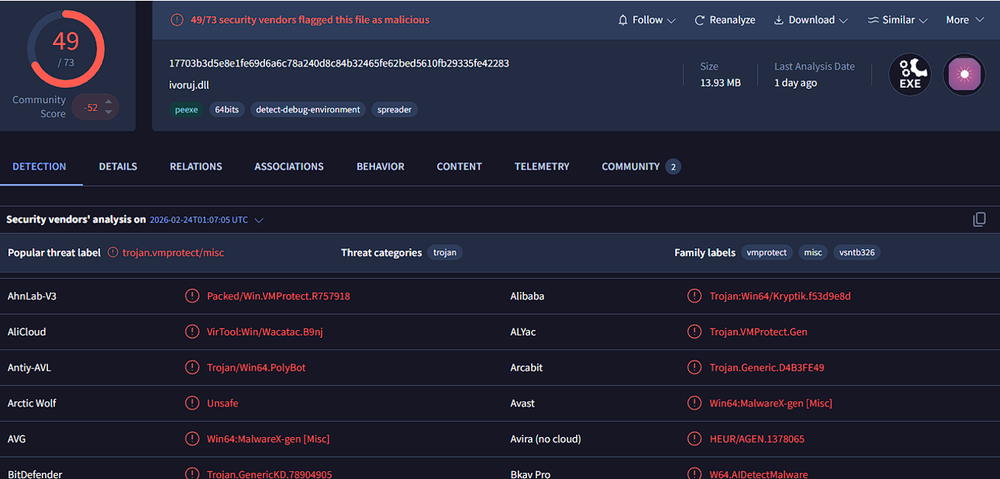Click alert icon next to Alibaba result
This screenshot has height=479, width=1000.
pos(694,296)
